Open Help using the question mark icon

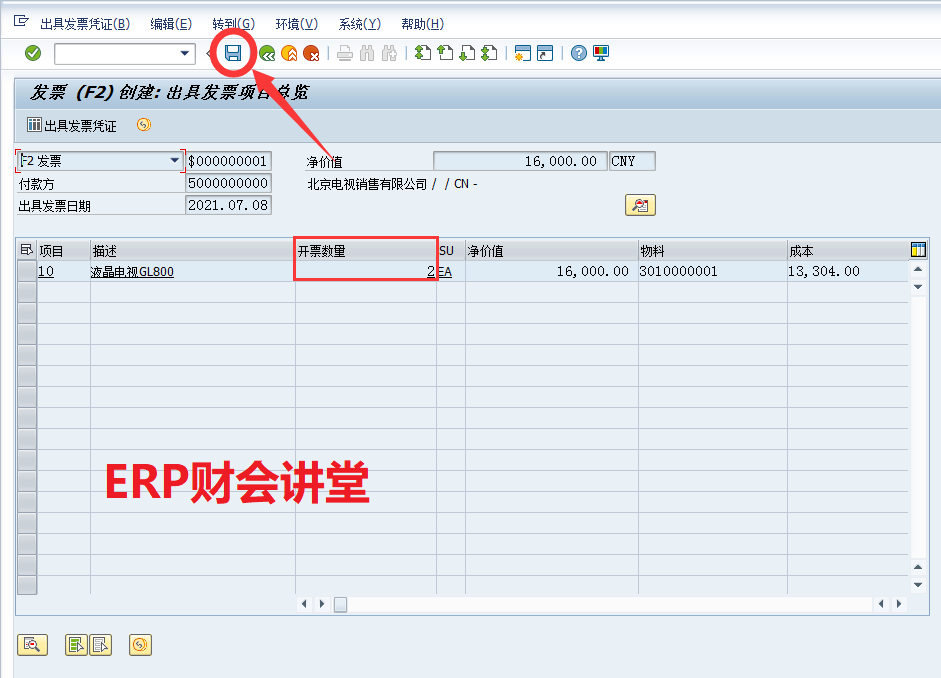pyautogui.click(x=578, y=52)
